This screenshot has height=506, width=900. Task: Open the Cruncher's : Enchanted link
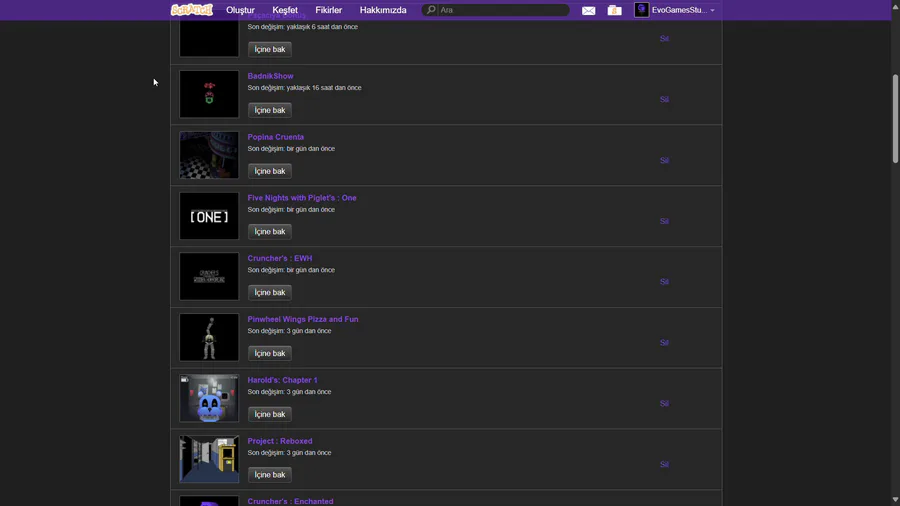pyautogui.click(x=290, y=501)
